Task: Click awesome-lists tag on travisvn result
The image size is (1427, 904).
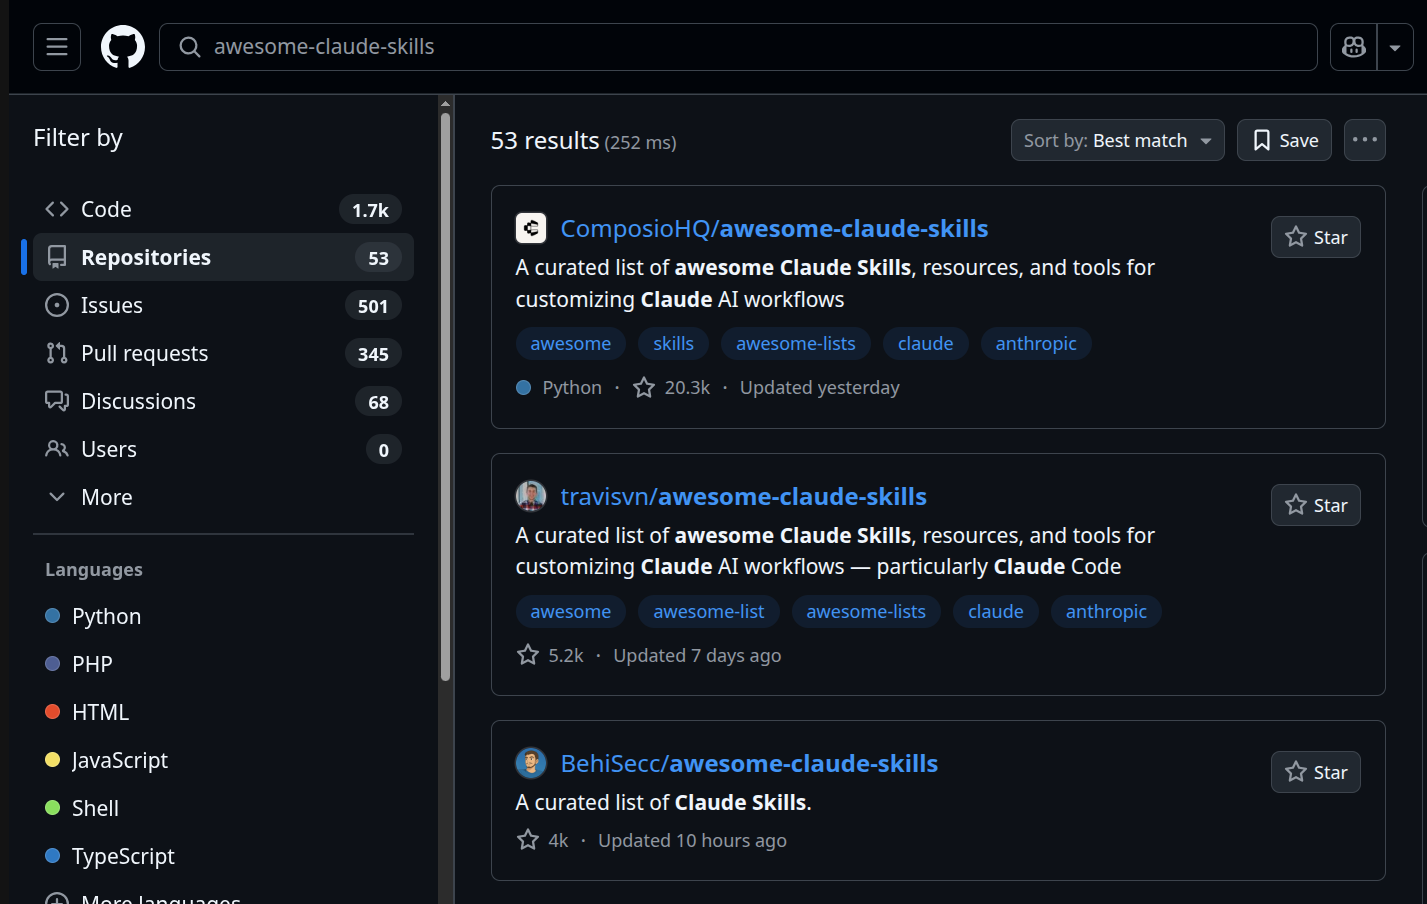Action: coord(866,612)
